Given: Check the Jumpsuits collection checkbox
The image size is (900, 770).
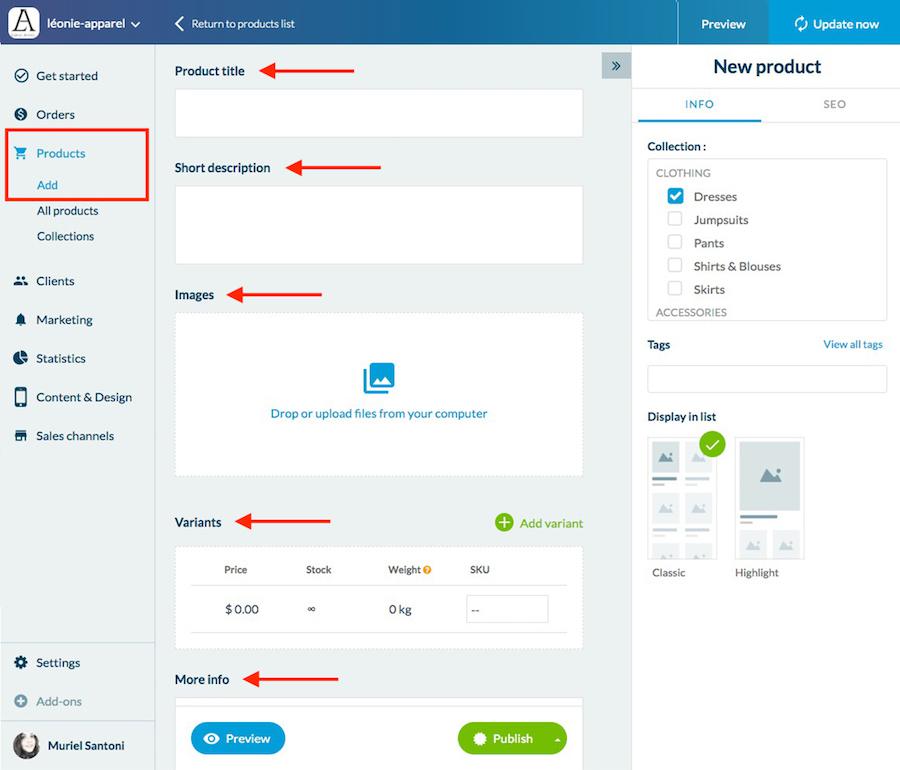Looking at the screenshot, I should click(675, 220).
